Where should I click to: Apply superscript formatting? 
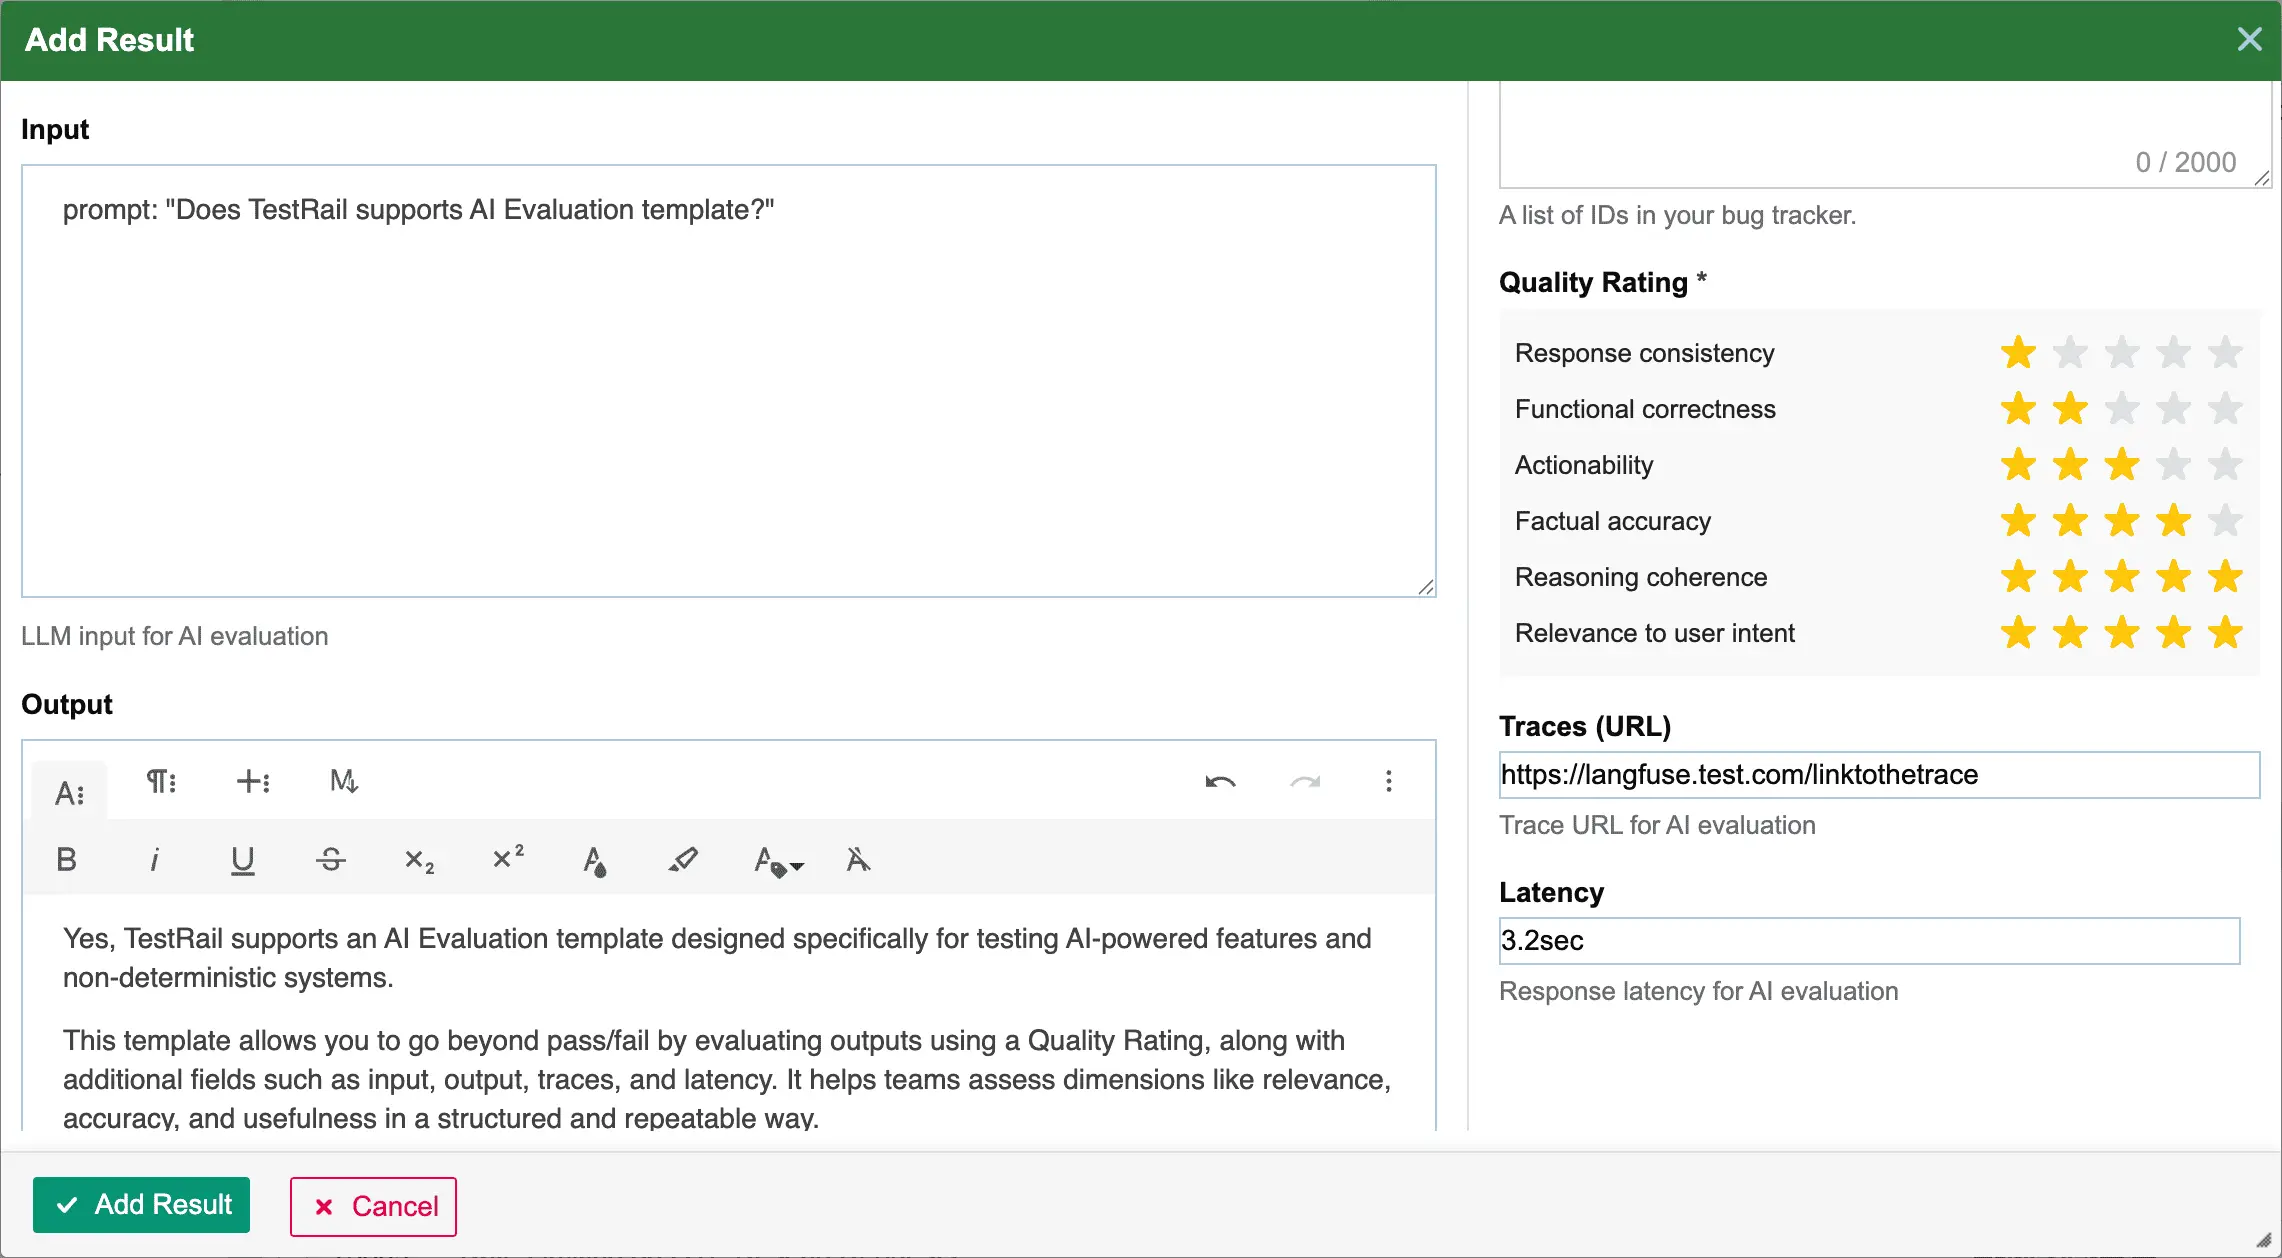pyautogui.click(x=508, y=858)
